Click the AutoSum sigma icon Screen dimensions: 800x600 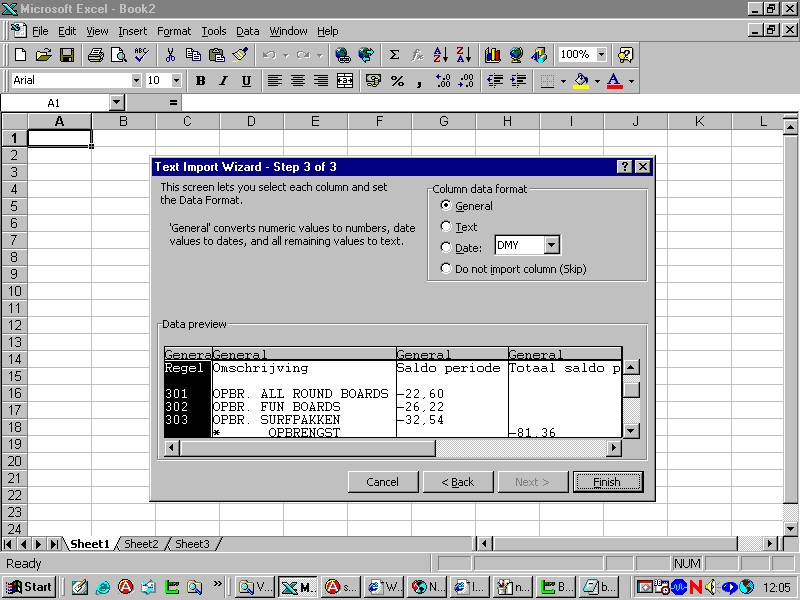(394, 55)
